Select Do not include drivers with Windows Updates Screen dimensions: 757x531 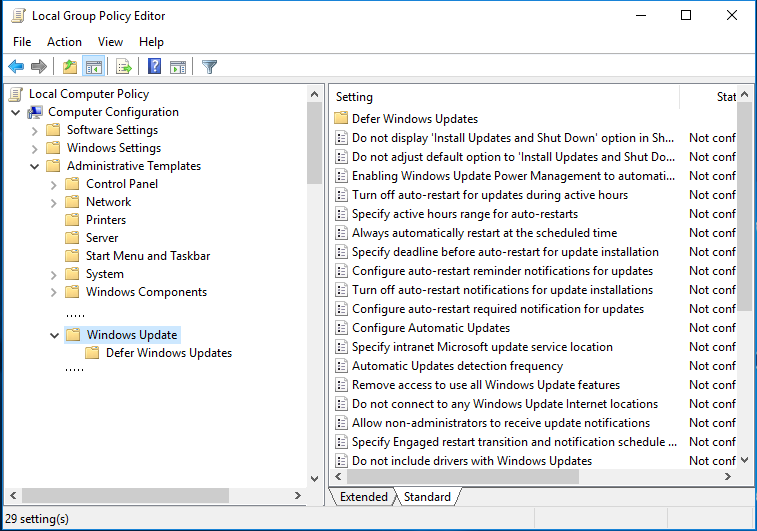[x=471, y=461]
